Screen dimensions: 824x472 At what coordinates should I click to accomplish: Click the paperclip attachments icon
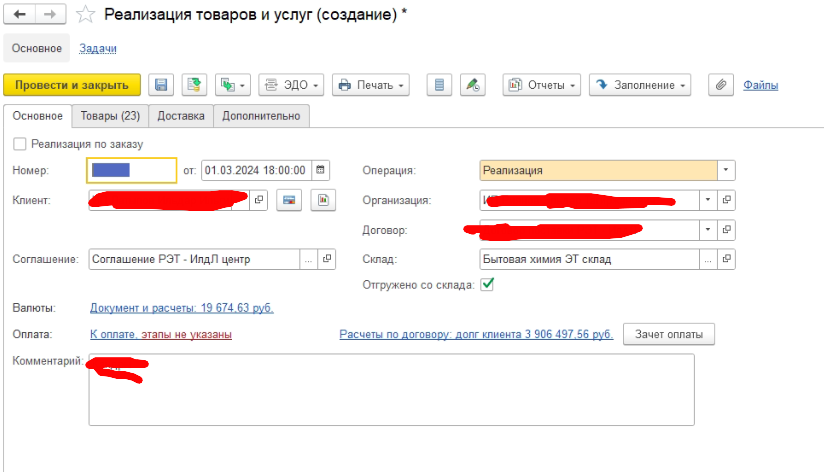718,85
